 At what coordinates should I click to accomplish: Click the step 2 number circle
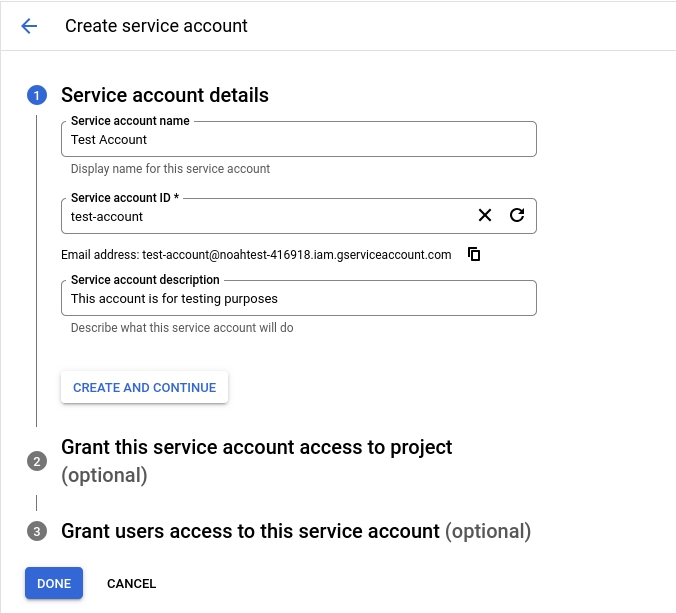click(37, 461)
